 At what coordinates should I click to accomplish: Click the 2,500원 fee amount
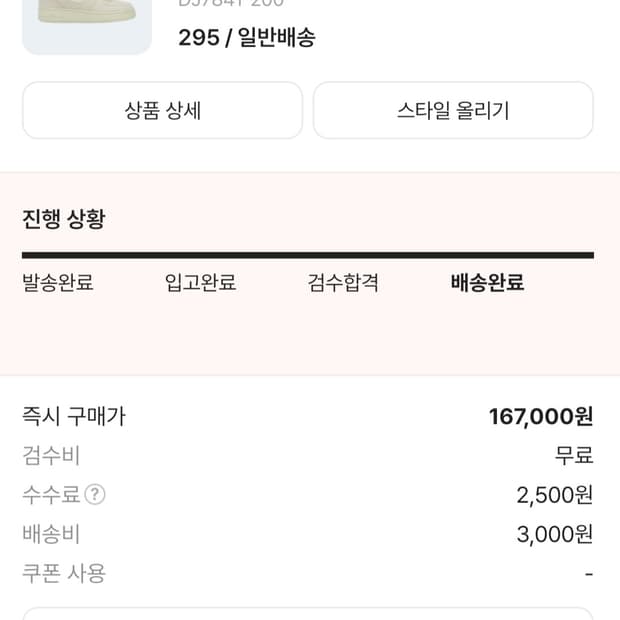[554, 494]
